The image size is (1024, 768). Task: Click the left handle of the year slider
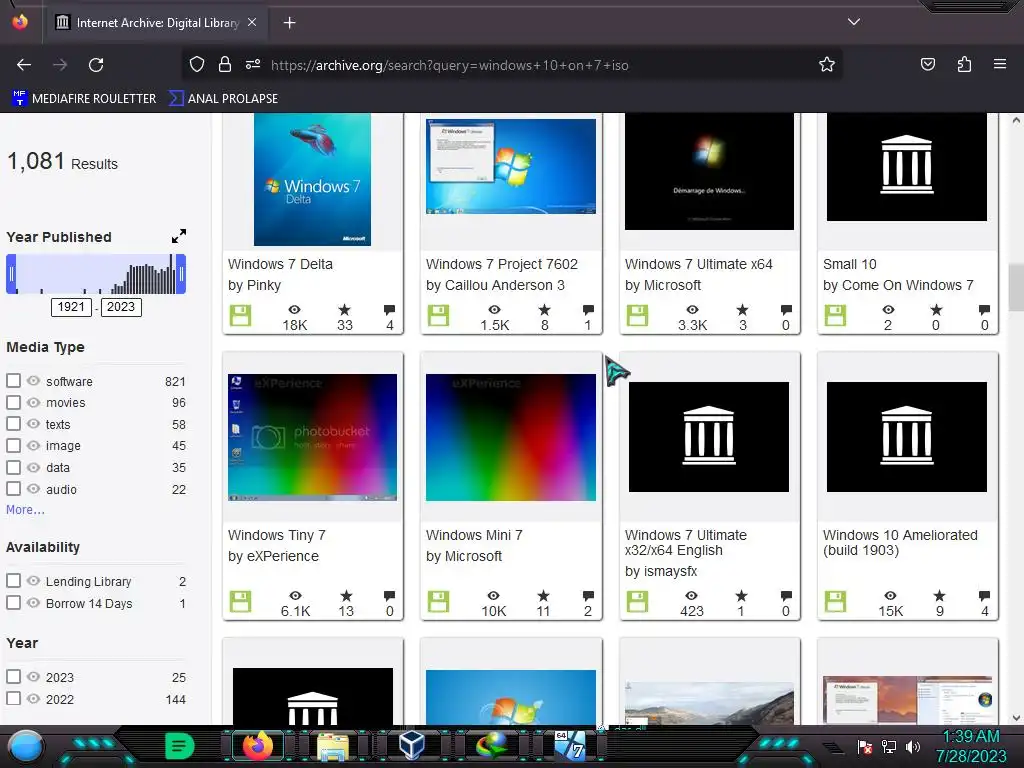(11, 274)
